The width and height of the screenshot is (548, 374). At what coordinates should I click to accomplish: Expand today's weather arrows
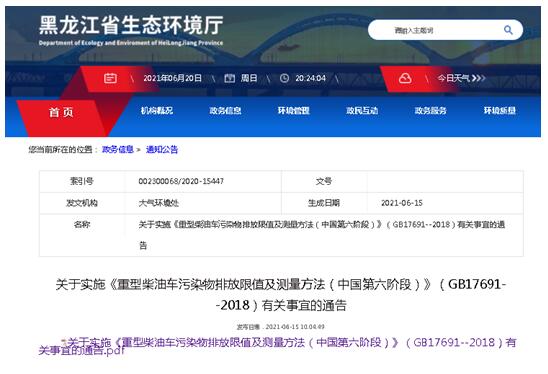(478, 78)
